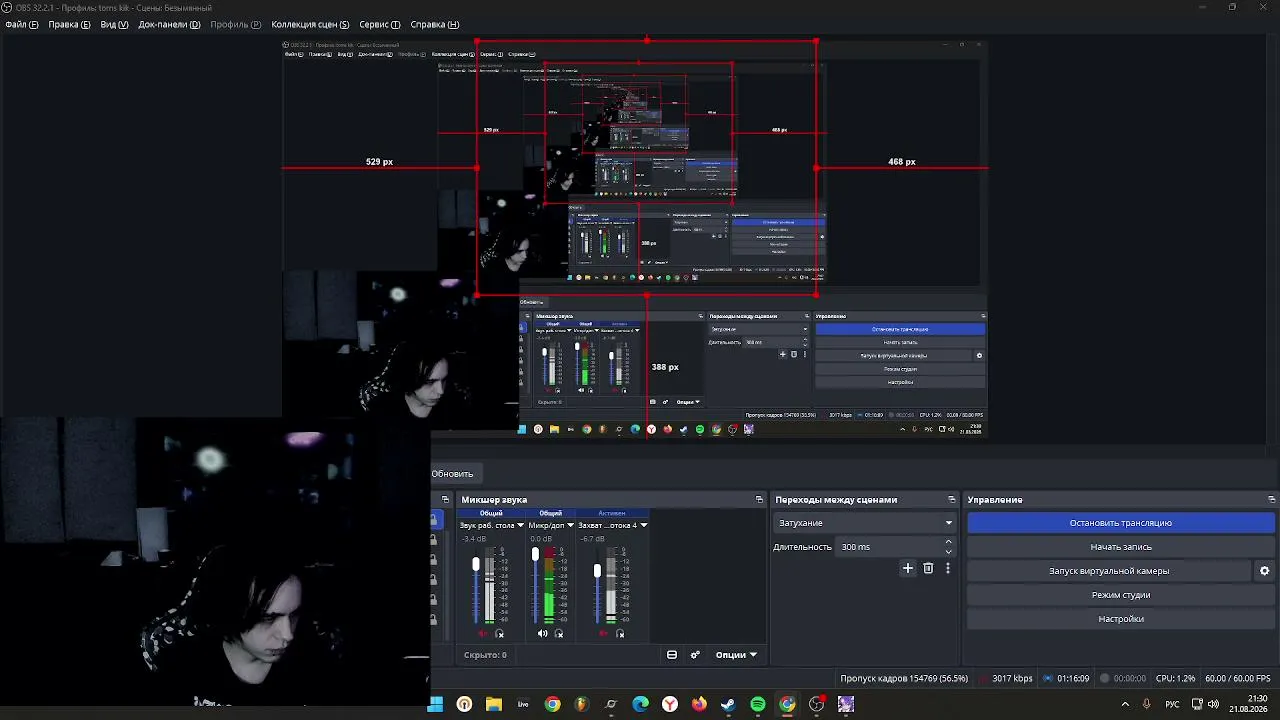Click the Скрыто: 0 label in mixer
Image resolution: width=1280 pixels, height=720 pixels.
coord(485,655)
